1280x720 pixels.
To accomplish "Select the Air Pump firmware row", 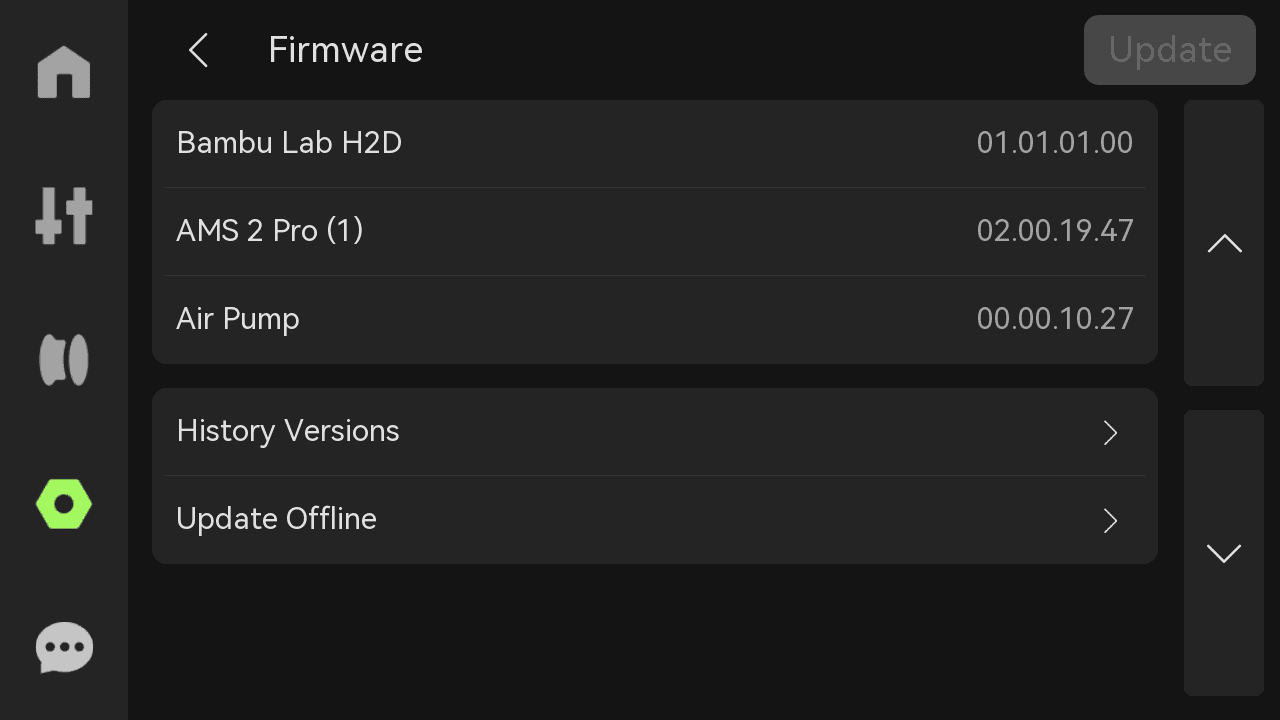I will (655, 320).
